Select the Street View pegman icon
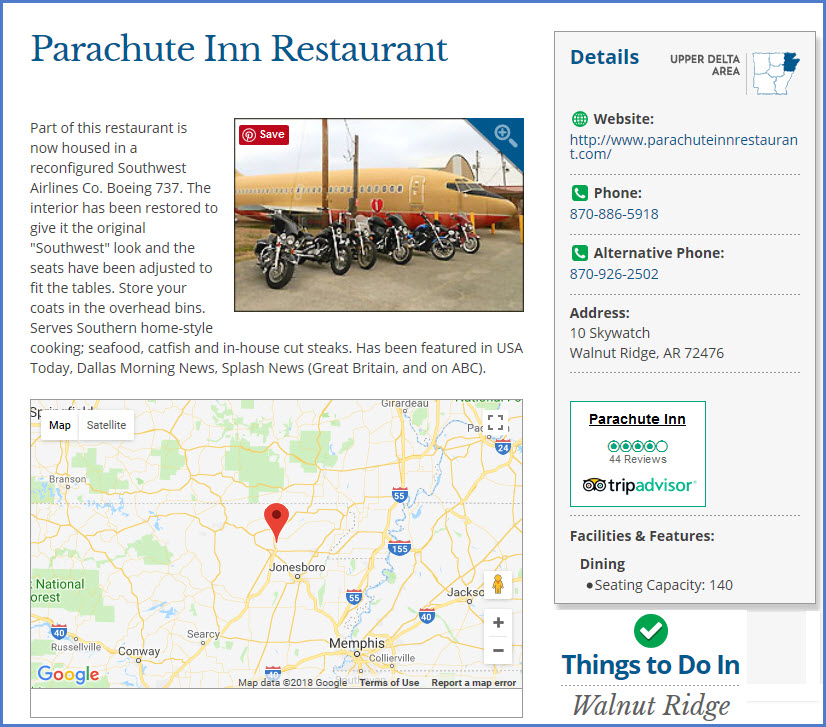This screenshot has width=826, height=727. click(x=498, y=585)
